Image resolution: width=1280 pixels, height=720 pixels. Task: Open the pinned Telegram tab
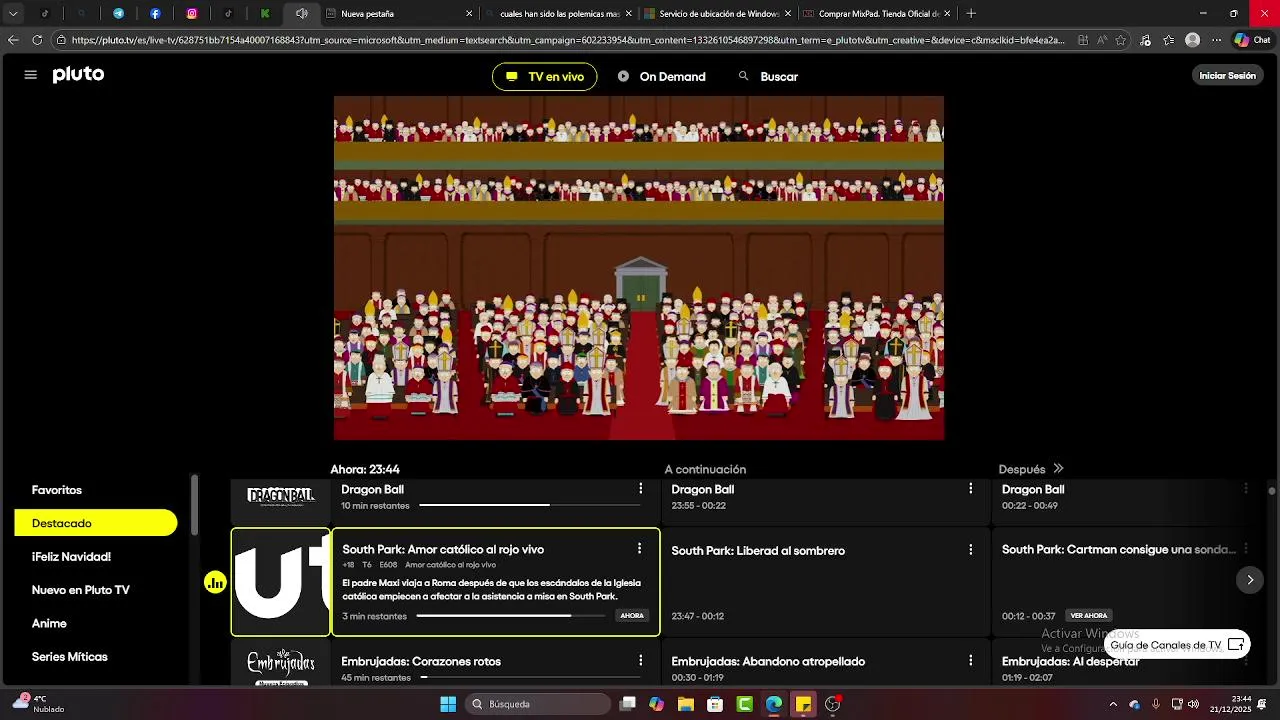click(118, 14)
